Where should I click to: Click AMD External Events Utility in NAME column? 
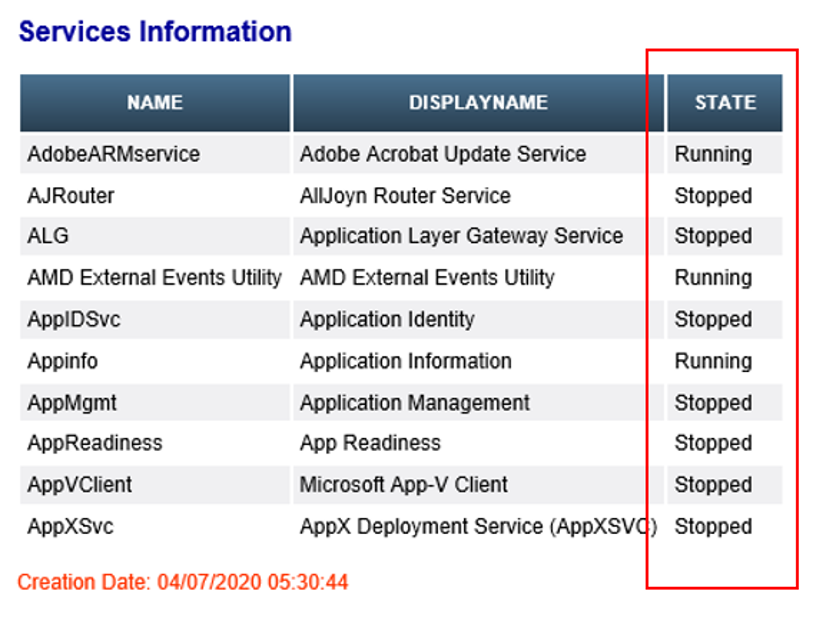tap(155, 277)
